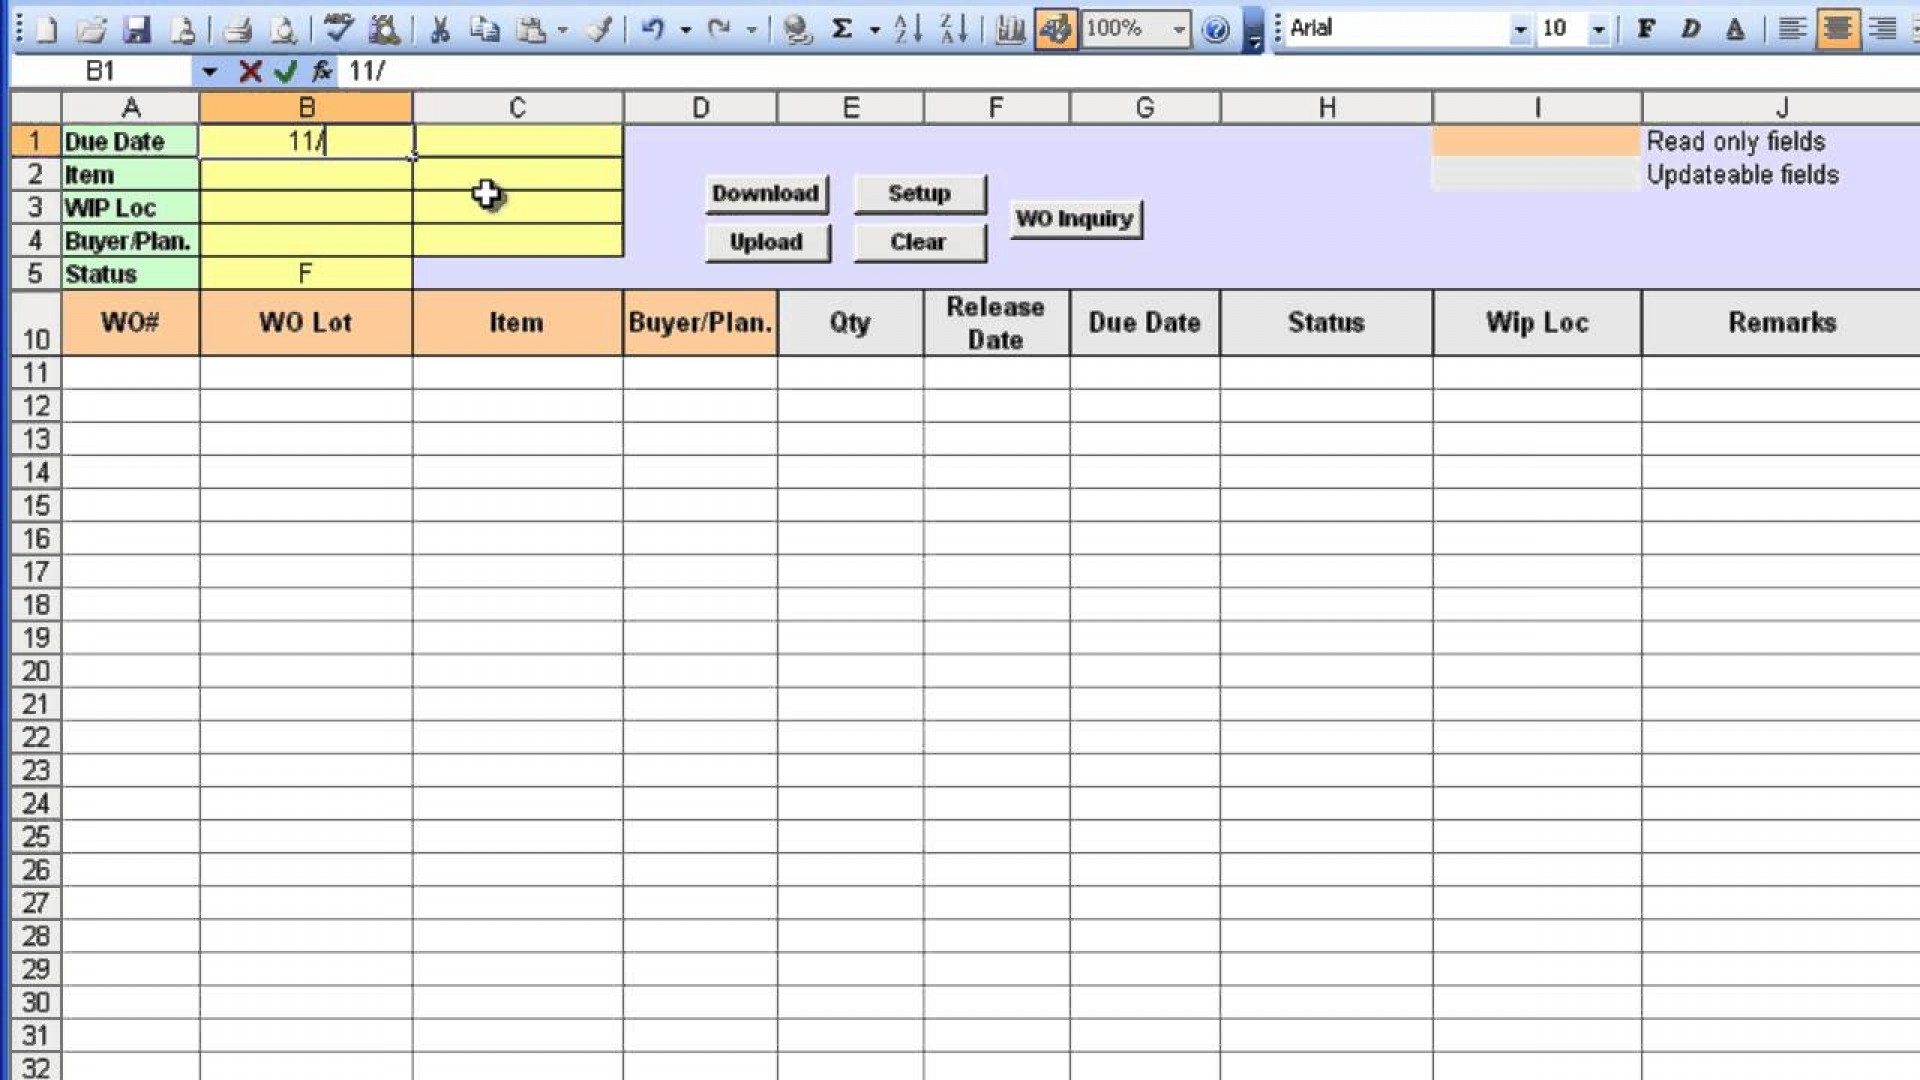Open the 100% zoom dropdown
This screenshot has width=1920, height=1080.
1178,29
